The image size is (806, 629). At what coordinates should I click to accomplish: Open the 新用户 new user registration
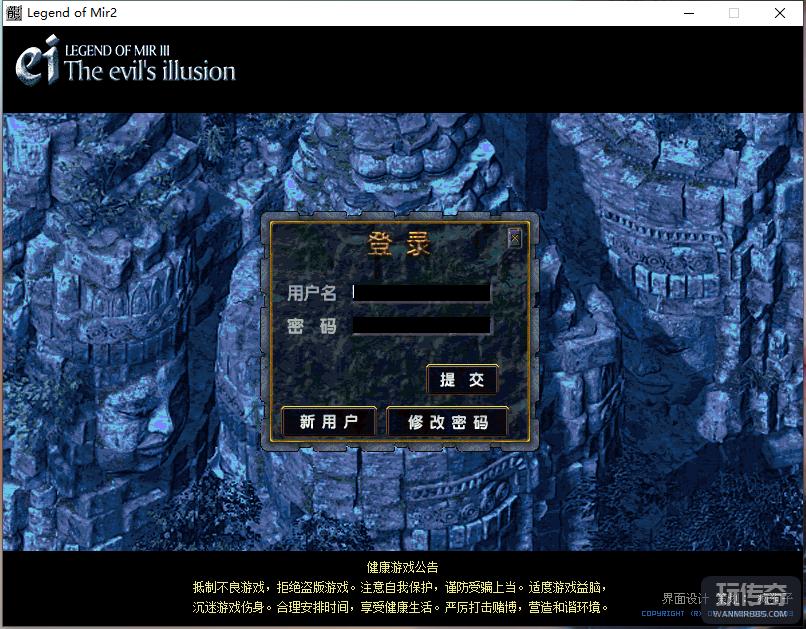328,422
